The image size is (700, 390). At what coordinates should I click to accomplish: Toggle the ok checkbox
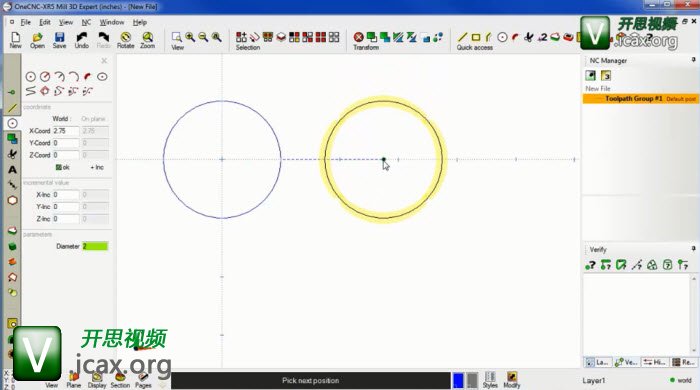tap(58, 167)
